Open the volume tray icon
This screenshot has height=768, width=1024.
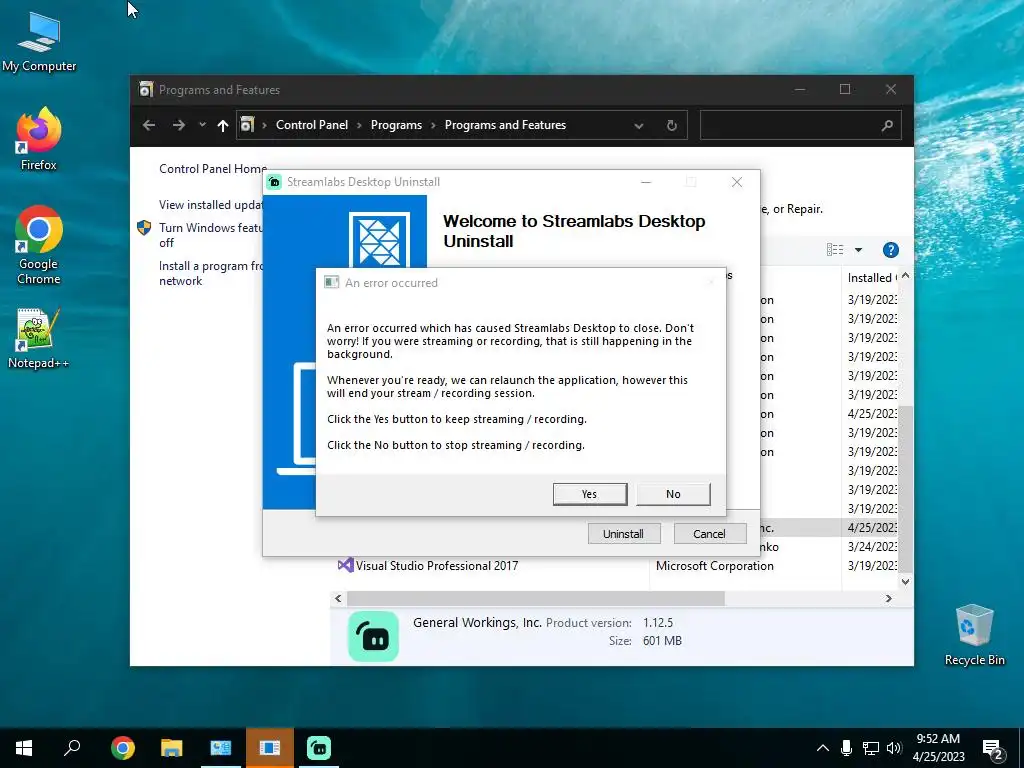tap(894, 748)
